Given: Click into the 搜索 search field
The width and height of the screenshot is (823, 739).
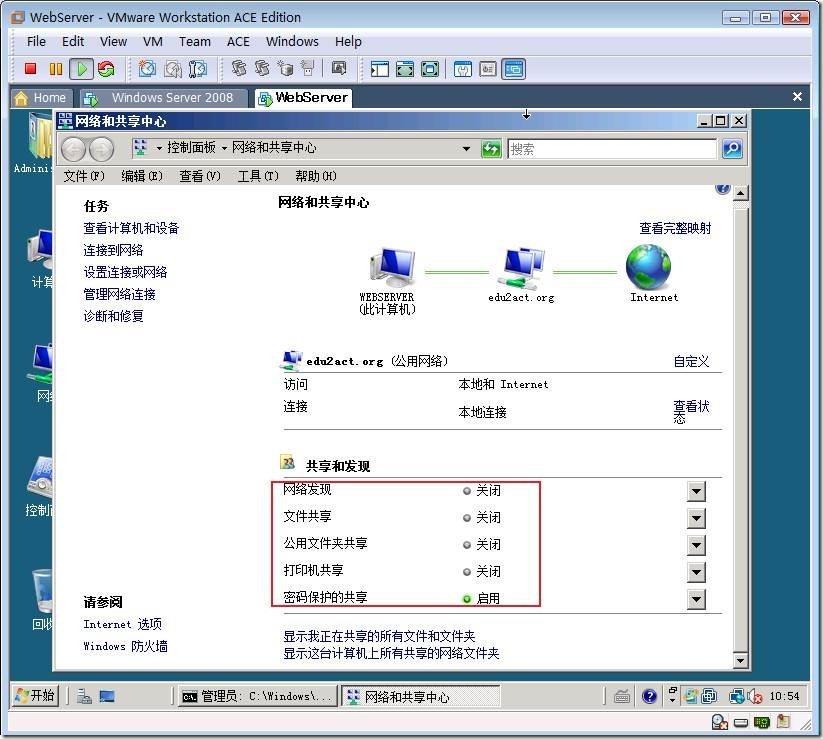Looking at the screenshot, I should tap(612, 149).
